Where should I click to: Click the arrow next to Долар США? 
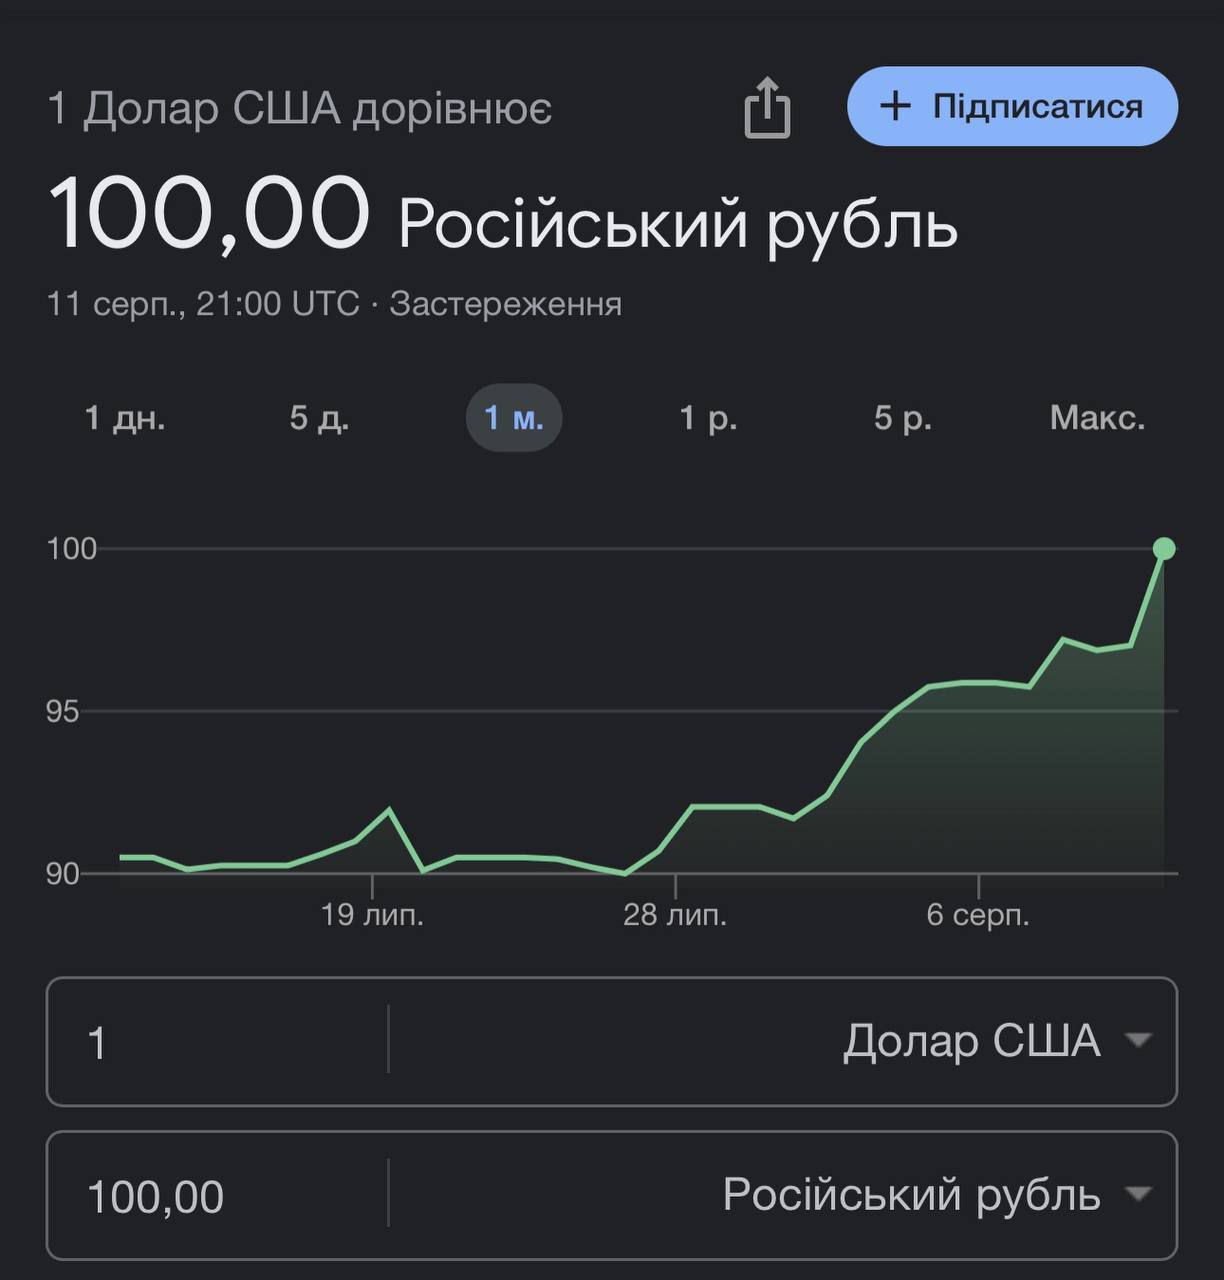pyautogui.click(x=1137, y=1041)
